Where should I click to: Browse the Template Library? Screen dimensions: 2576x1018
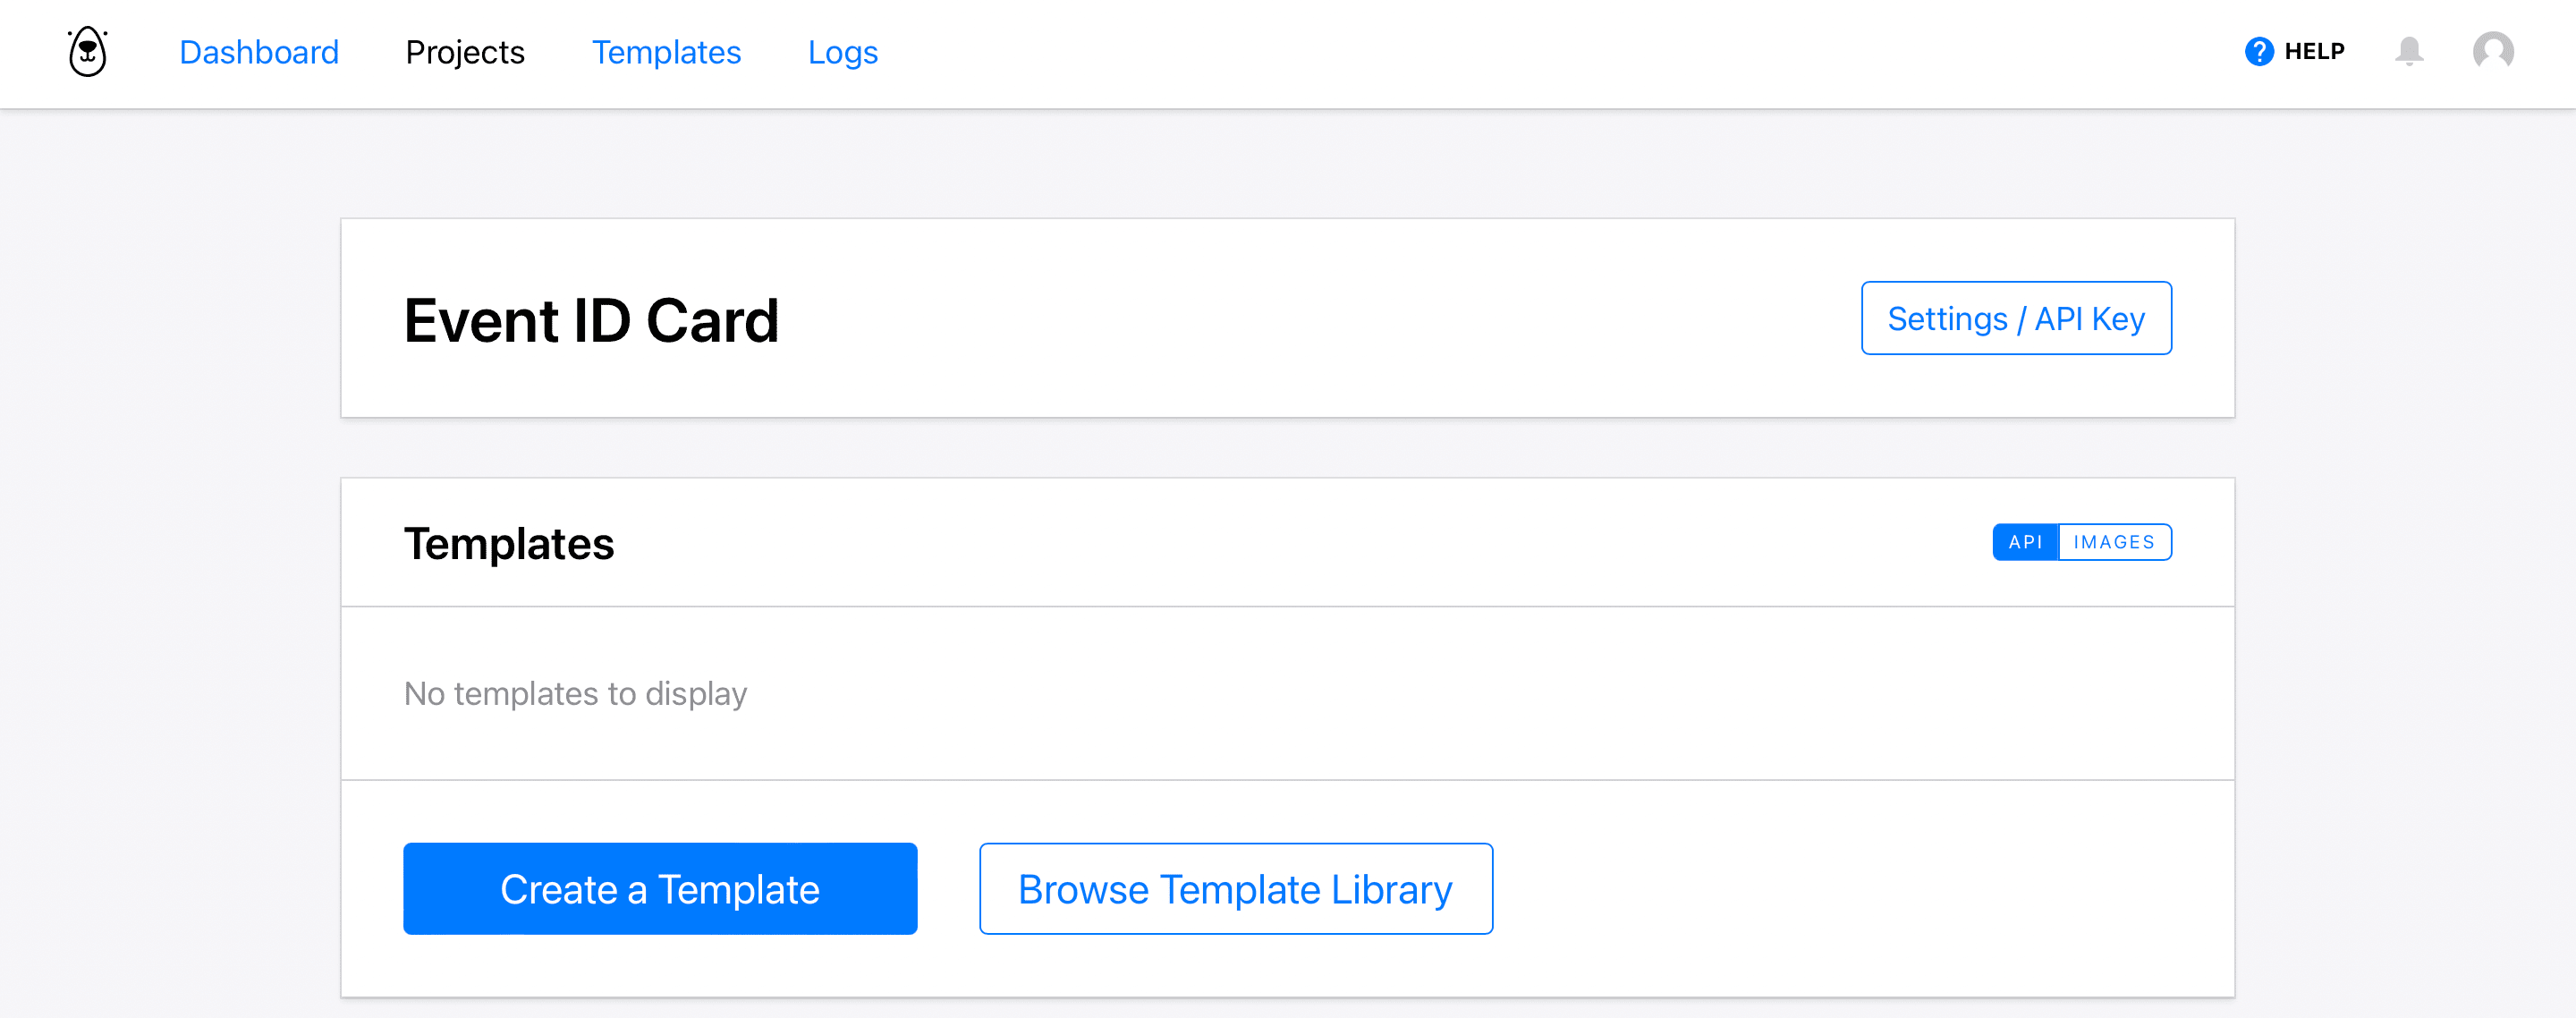click(x=1233, y=888)
